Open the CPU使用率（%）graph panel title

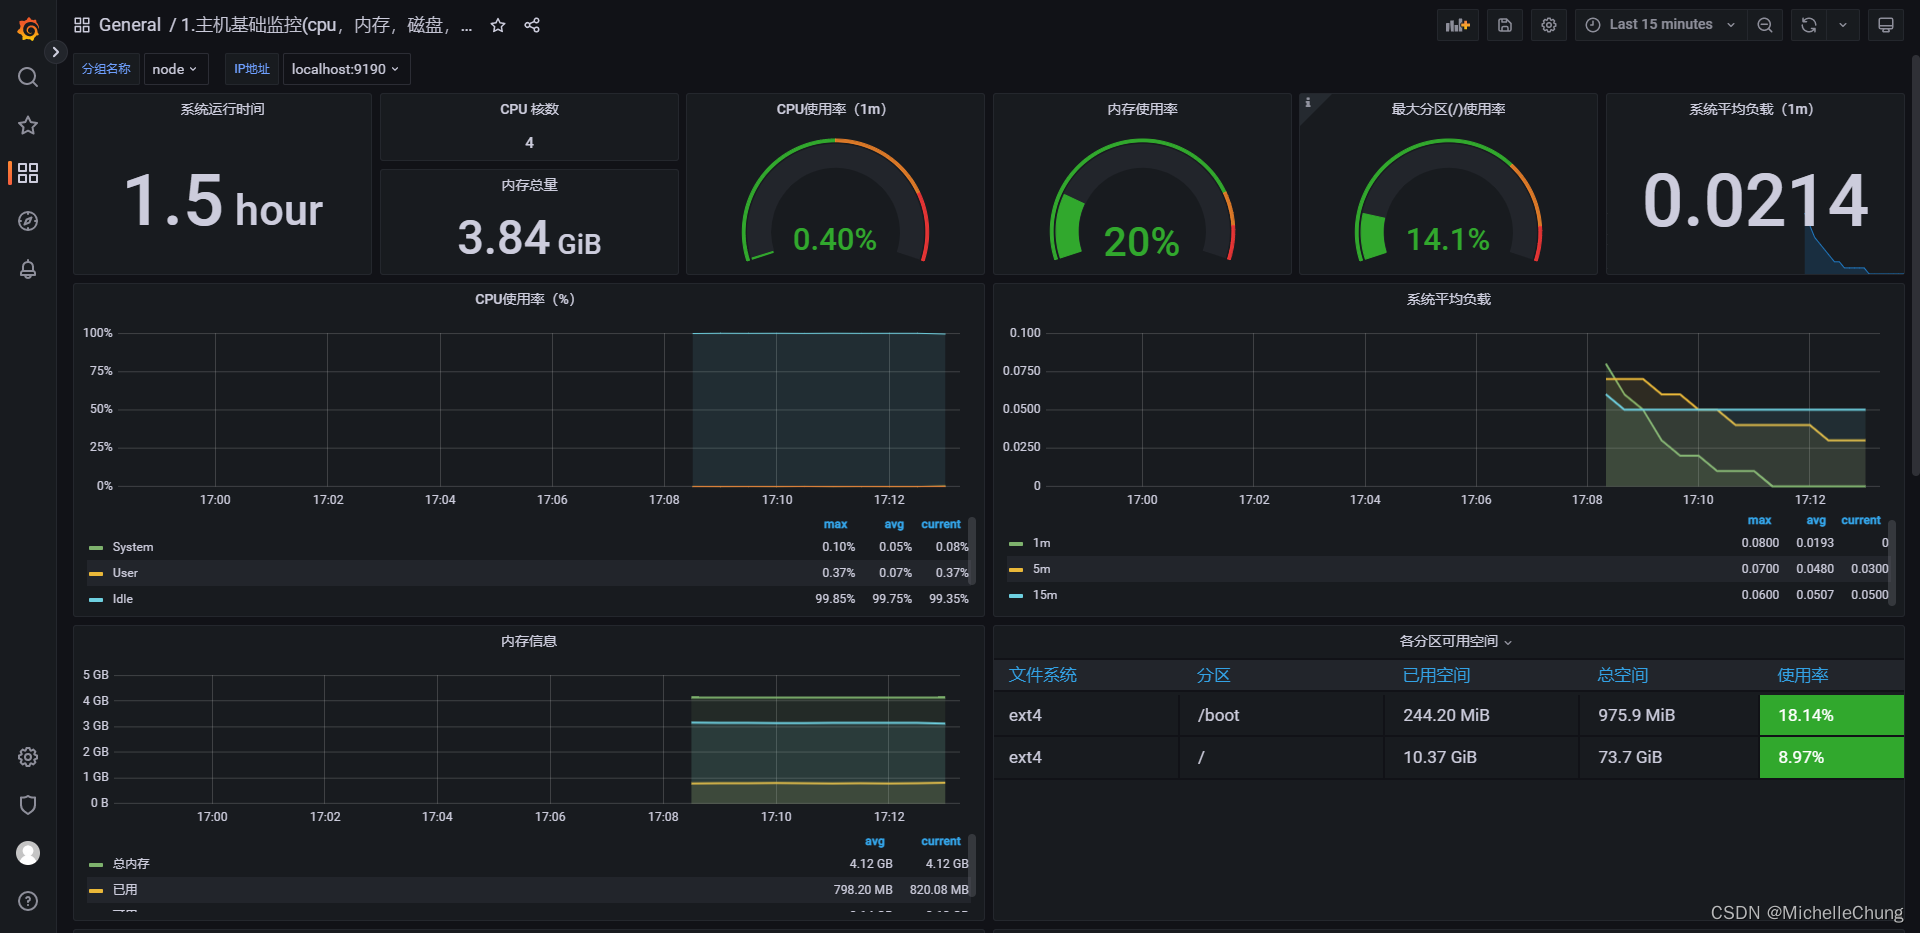(x=525, y=299)
